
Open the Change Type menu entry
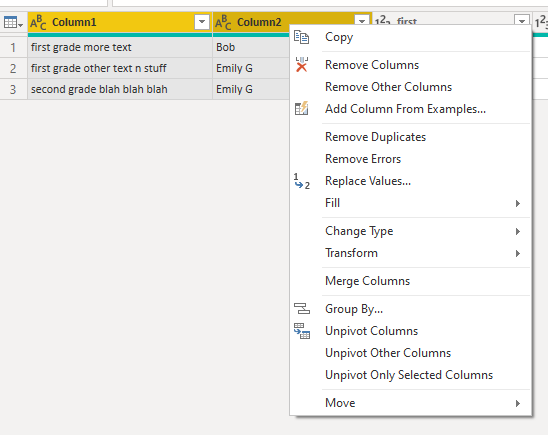[x=411, y=231]
